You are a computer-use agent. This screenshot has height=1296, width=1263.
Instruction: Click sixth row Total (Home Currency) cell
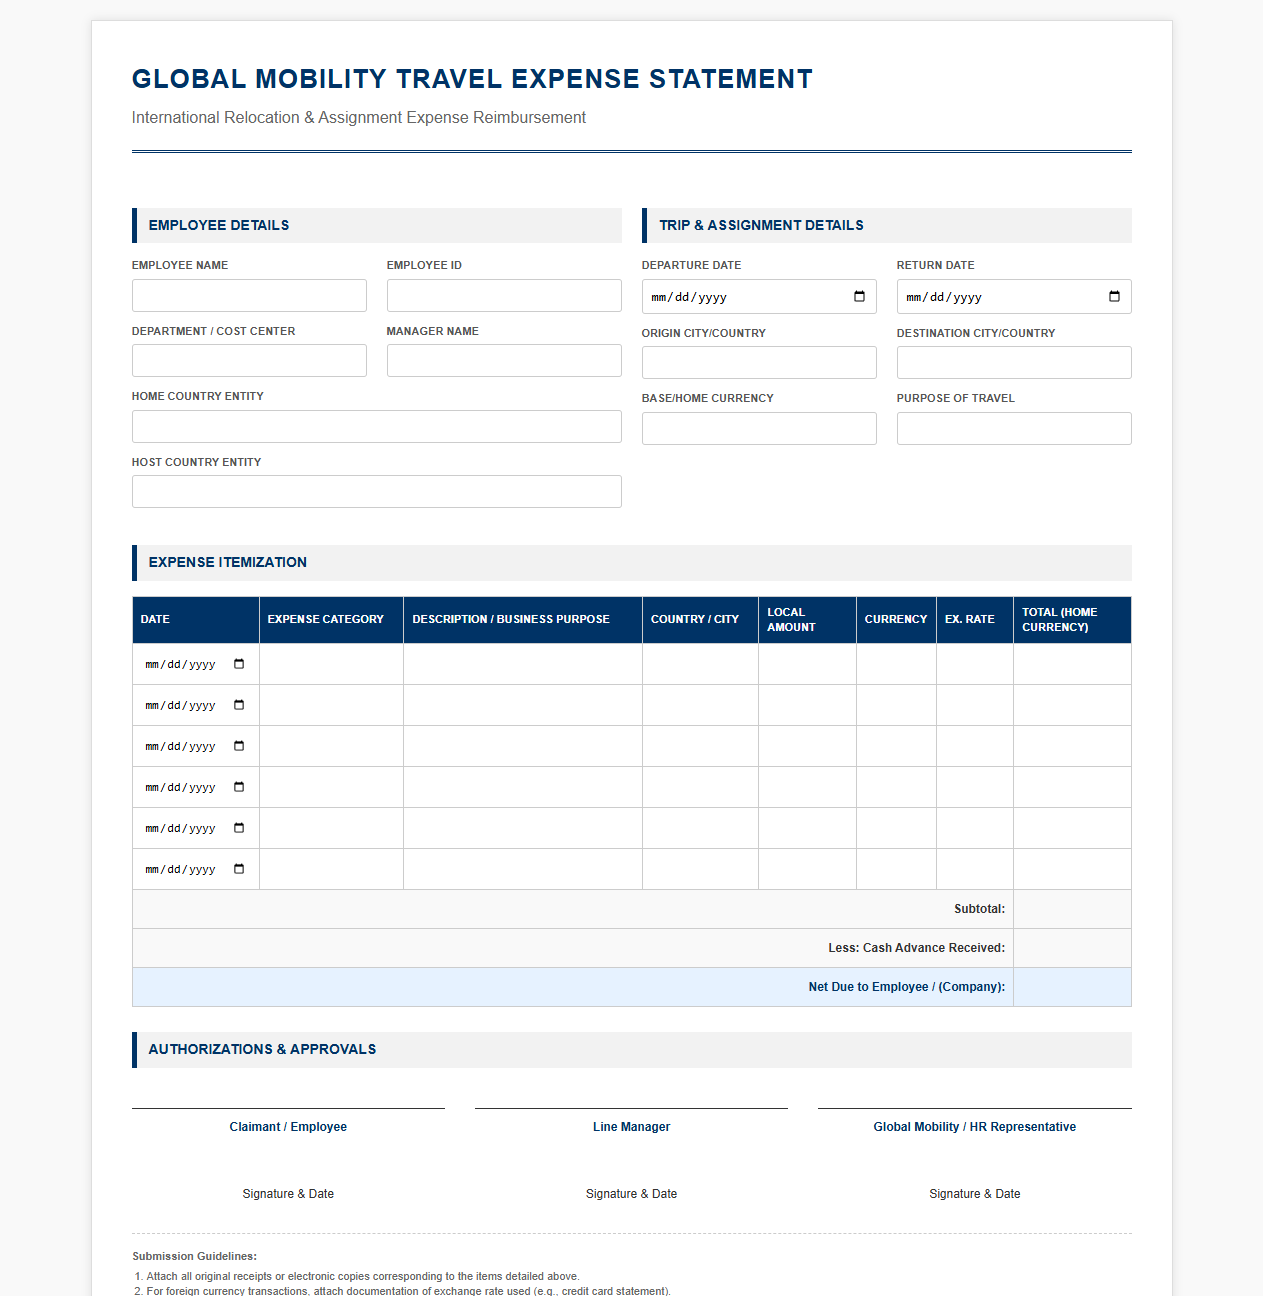click(1072, 869)
